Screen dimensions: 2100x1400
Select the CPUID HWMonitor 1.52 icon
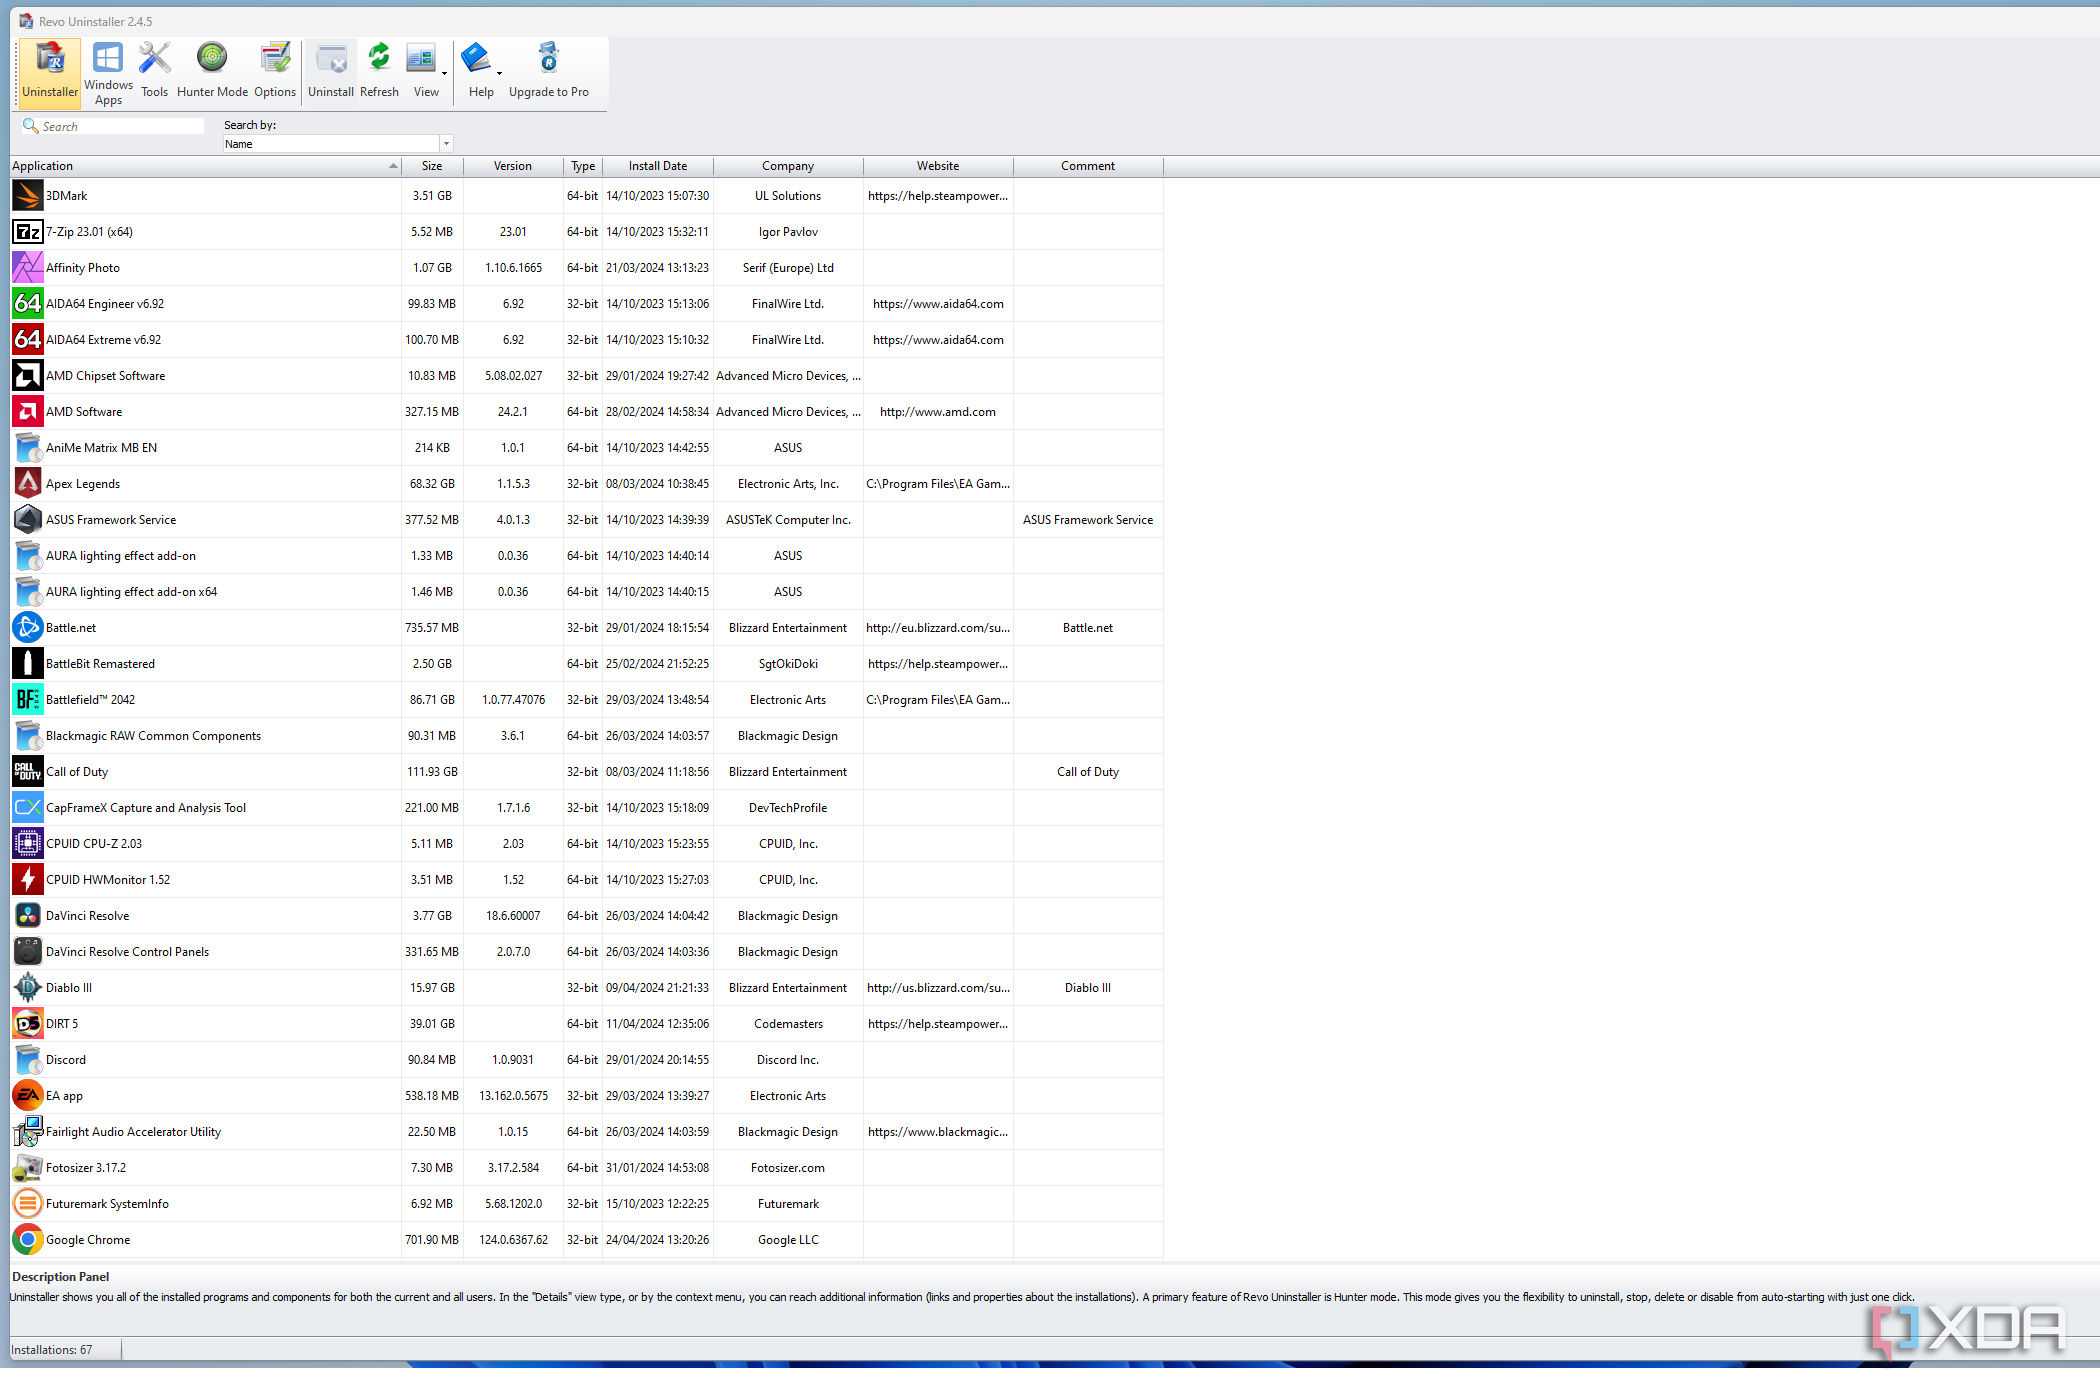(x=28, y=880)
